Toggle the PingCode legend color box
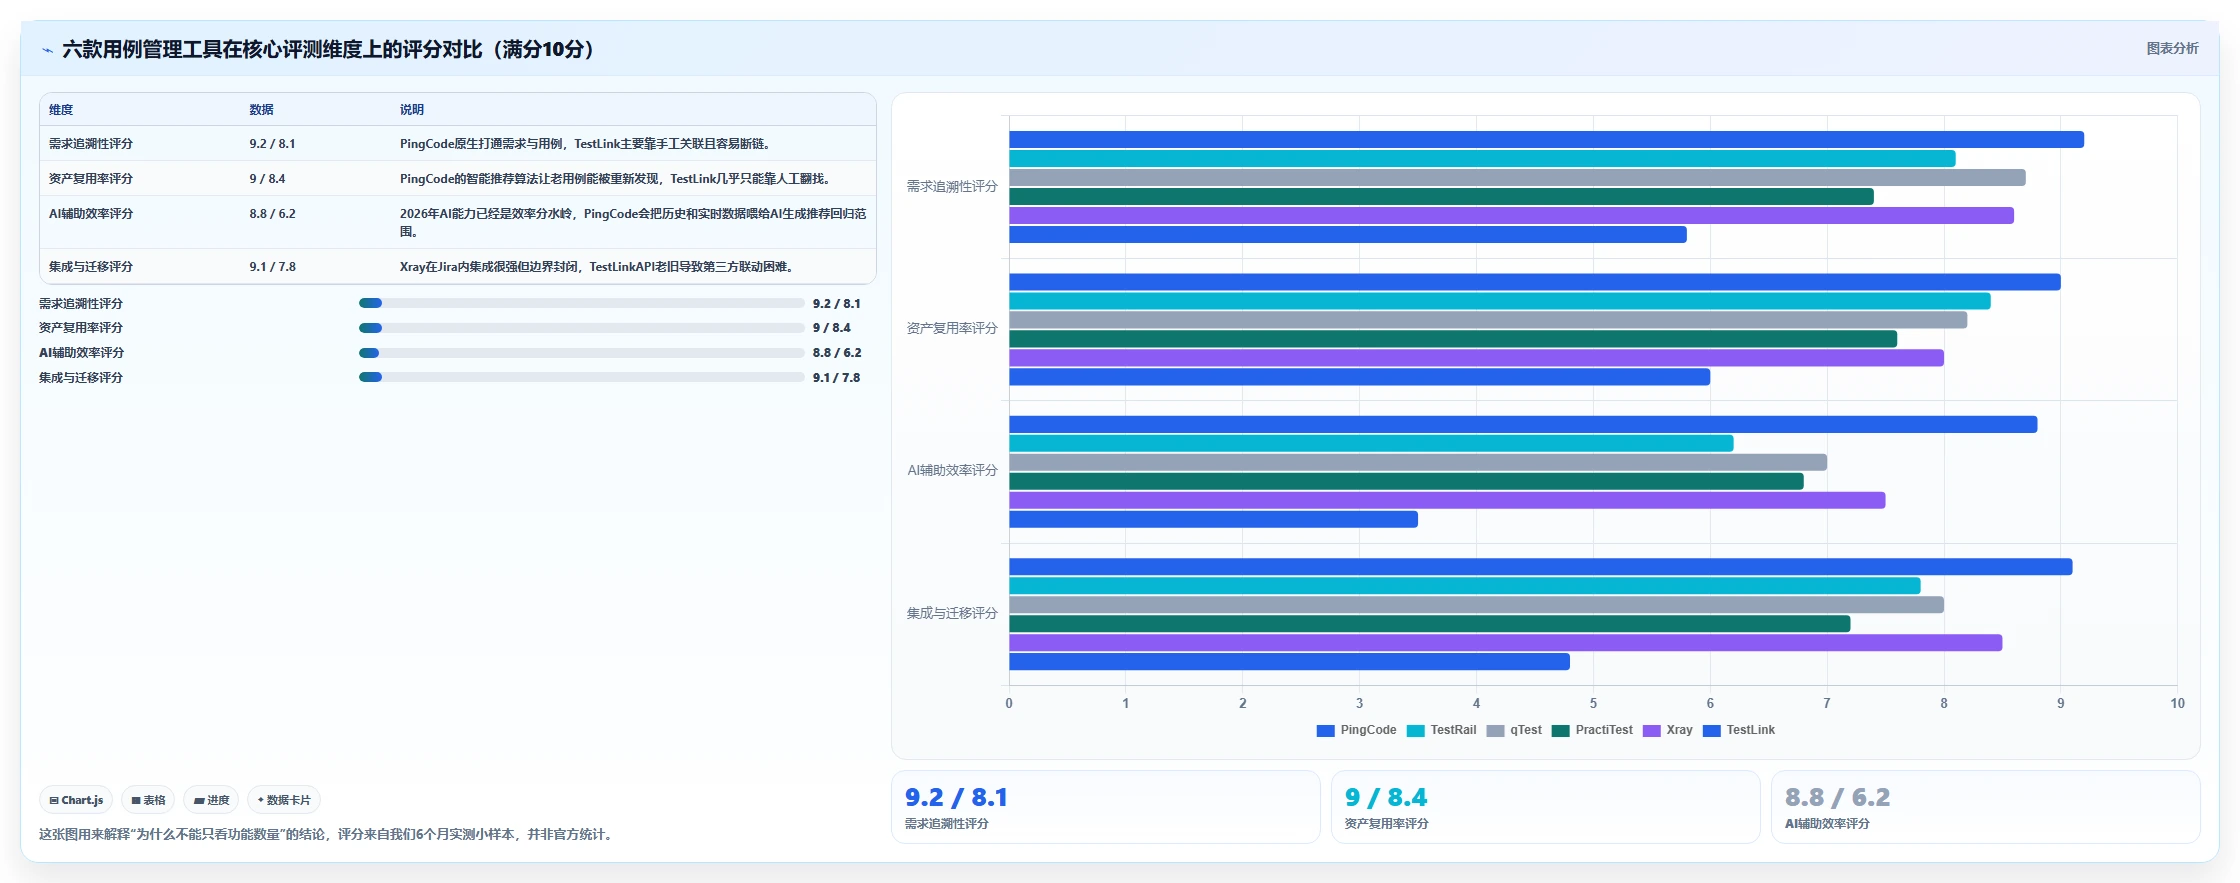 (x=1326, y=731)
